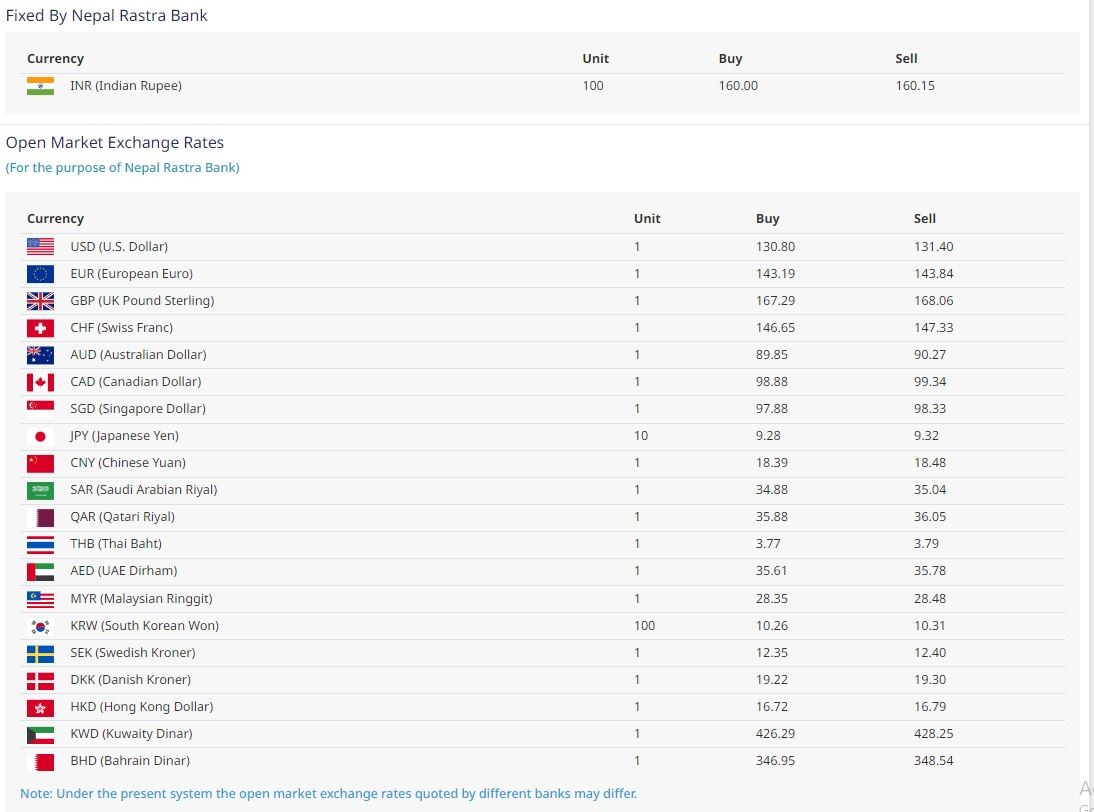Image resolution: width=1094 pixels, height=812 pixels.
Task: Select the USD (U.S. Dollar) currency label
Action: coord(119,246)
